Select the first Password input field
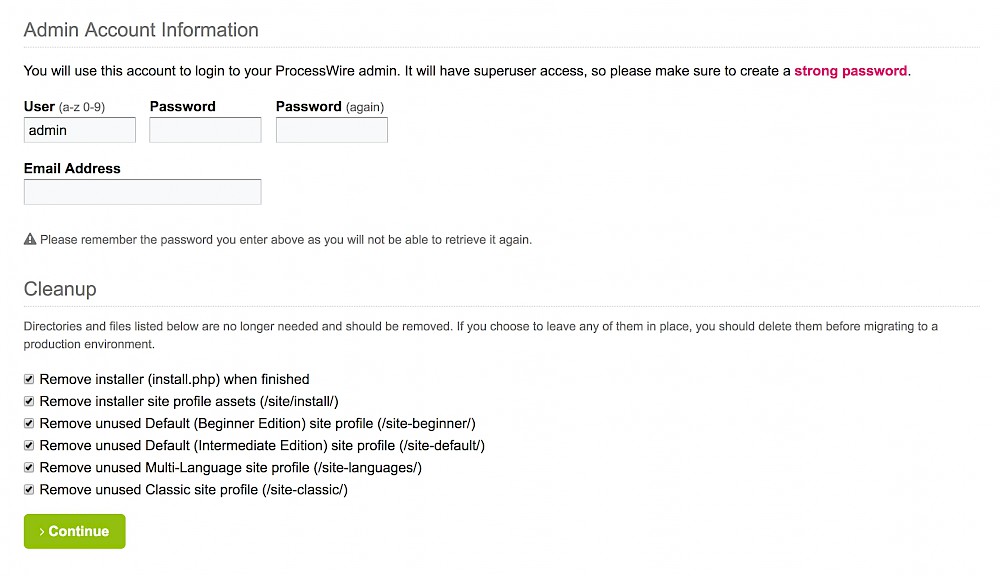1000x576 pixels. (205, 130)
